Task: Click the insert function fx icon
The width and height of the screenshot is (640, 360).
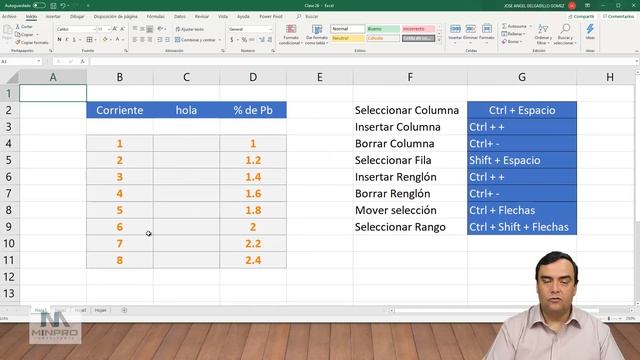Action: tap(82, 61)
